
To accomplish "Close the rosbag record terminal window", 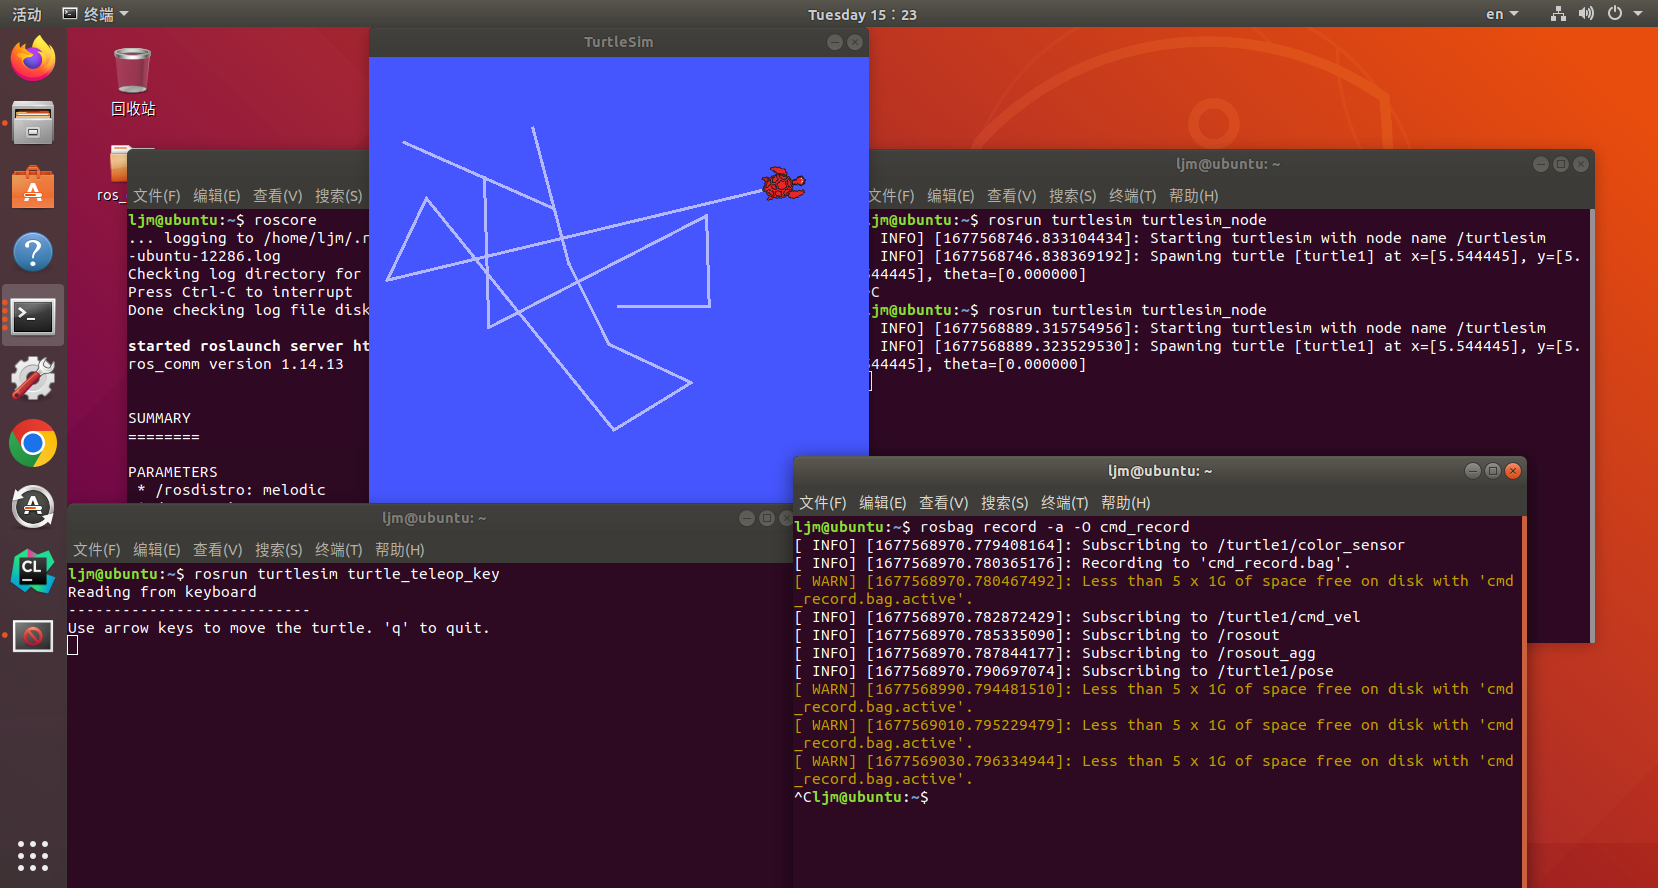I will click(x=1513, y=471).
